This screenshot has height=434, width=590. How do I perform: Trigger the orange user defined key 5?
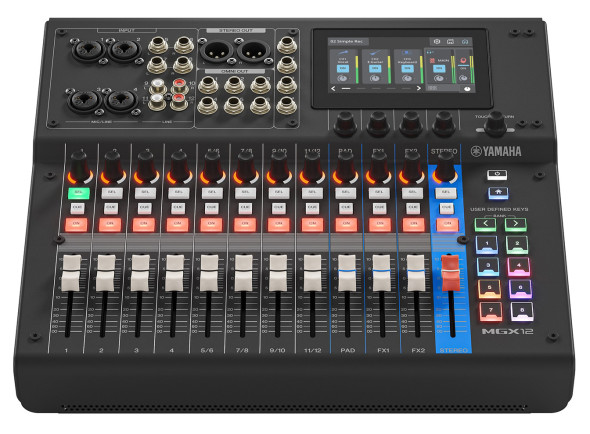pyautogui.click(x=490, y=288)
